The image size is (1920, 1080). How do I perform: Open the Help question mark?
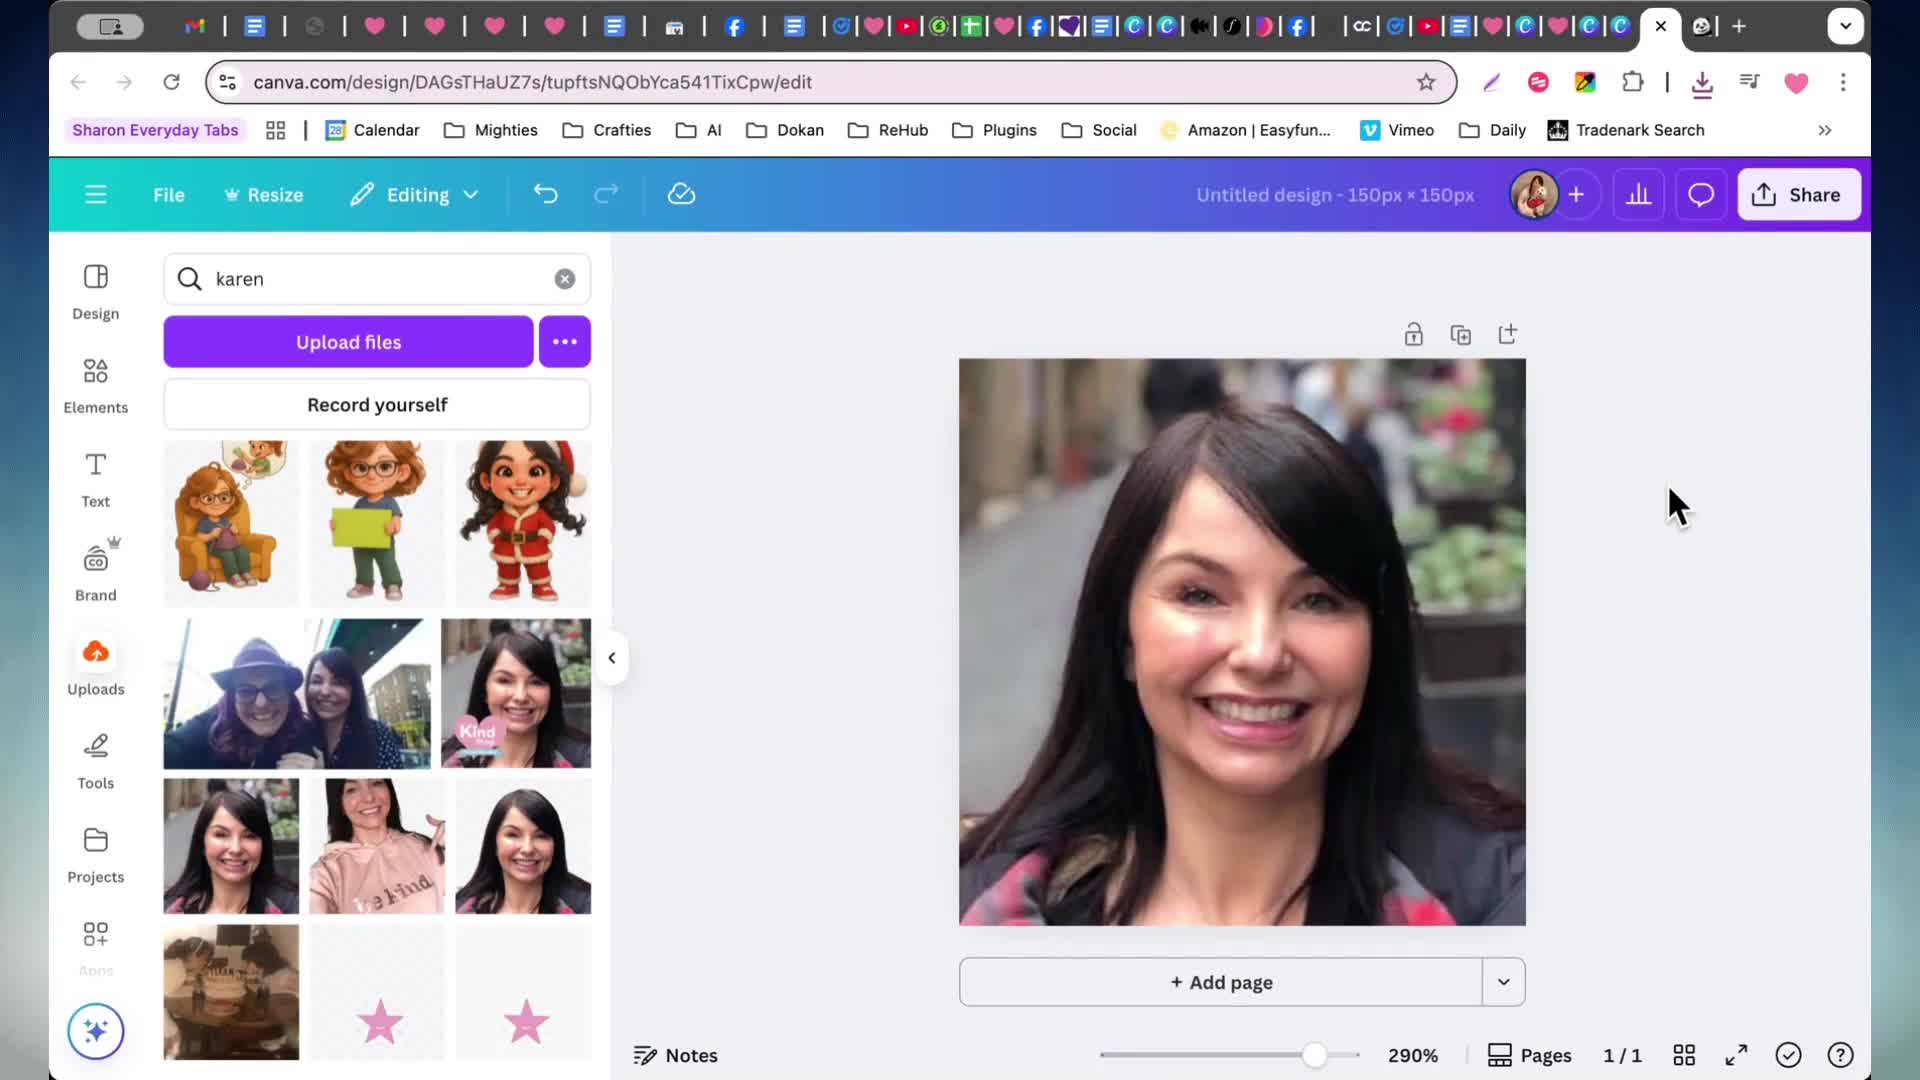(1840, 1055)
